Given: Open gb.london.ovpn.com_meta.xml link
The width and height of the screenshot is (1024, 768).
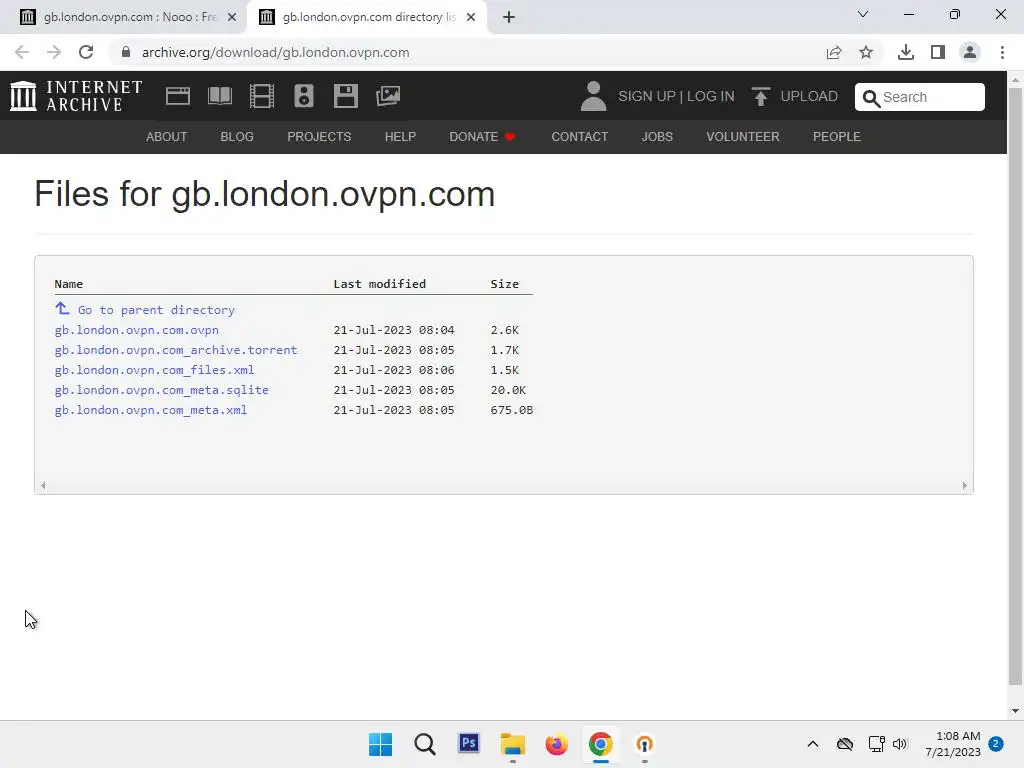Looking at the screenshot, I should pyautogui.click(x=151, y=410).
